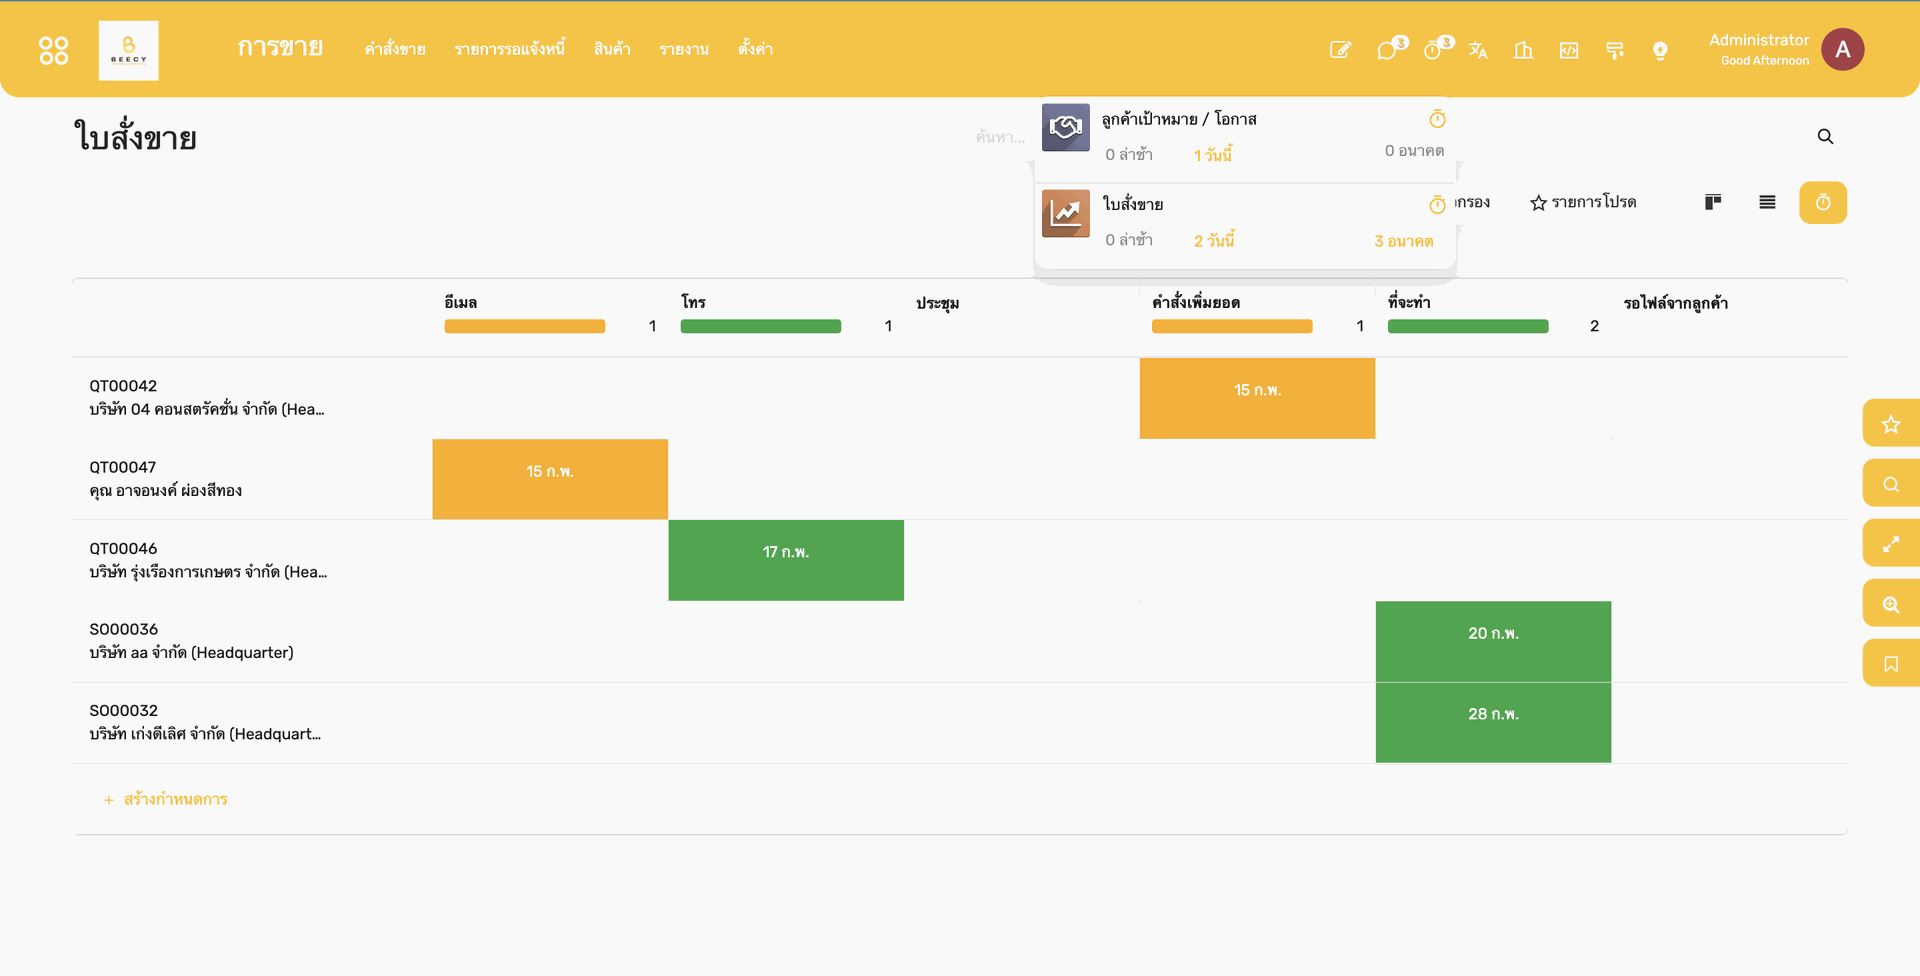Open the search magnifier at the page top right
1920x976 pixels.
tap(1826, 136)
